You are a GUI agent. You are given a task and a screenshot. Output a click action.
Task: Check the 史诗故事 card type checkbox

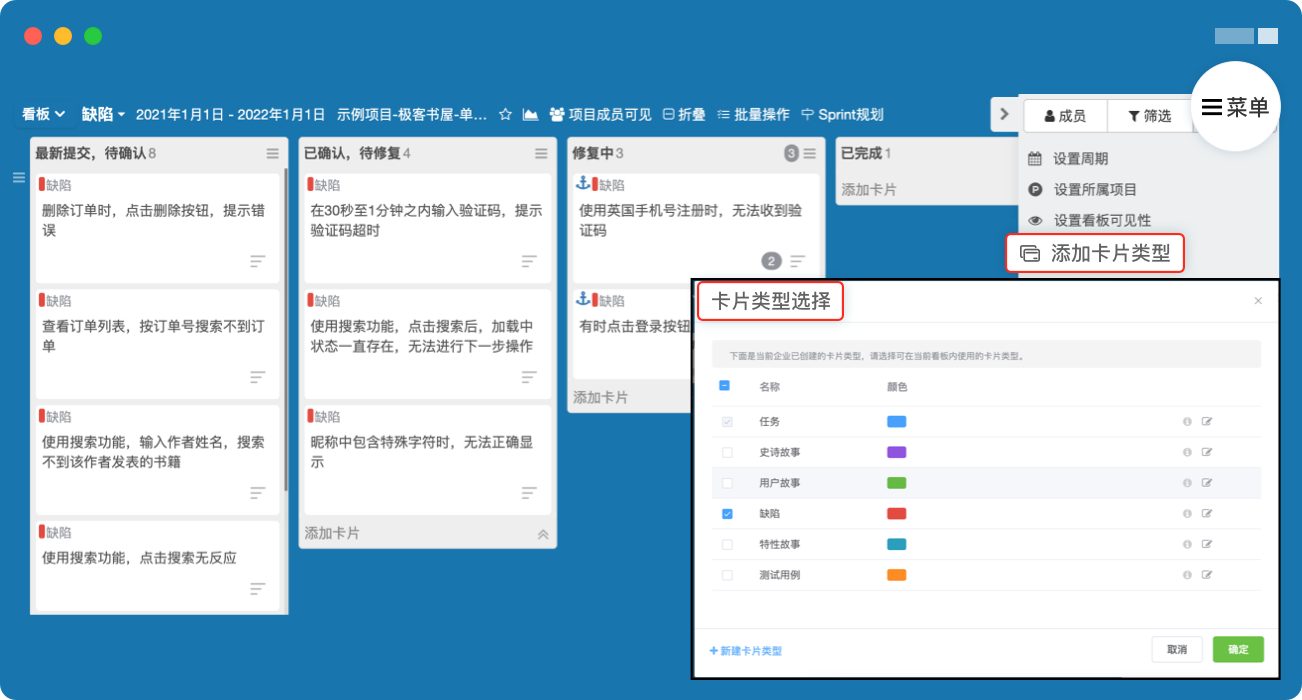(727, 453)
